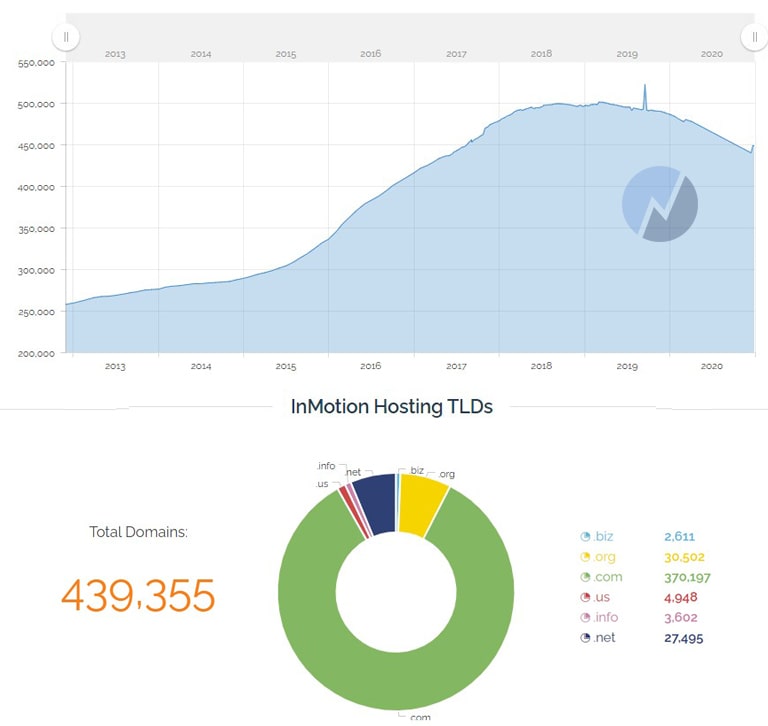The width and height of the screenshot is (768, 726).
Task: Click 2016 on the range selector bar
Action: pyautogui.click(x=370, y=54)
